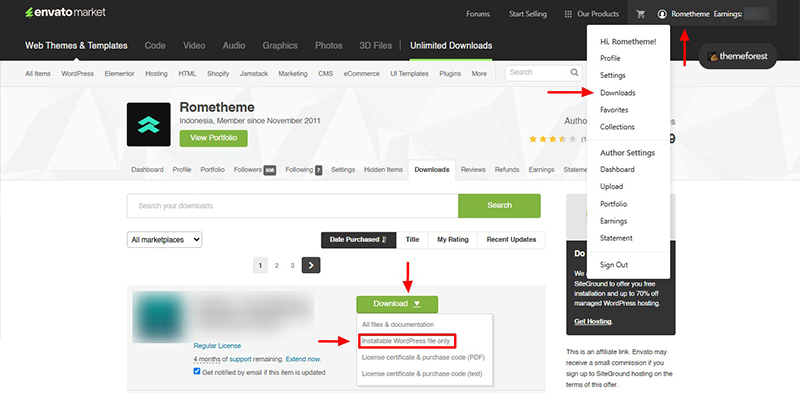Click the ThemeForest badge
This screenshot has height=393, width=800.
737,56
